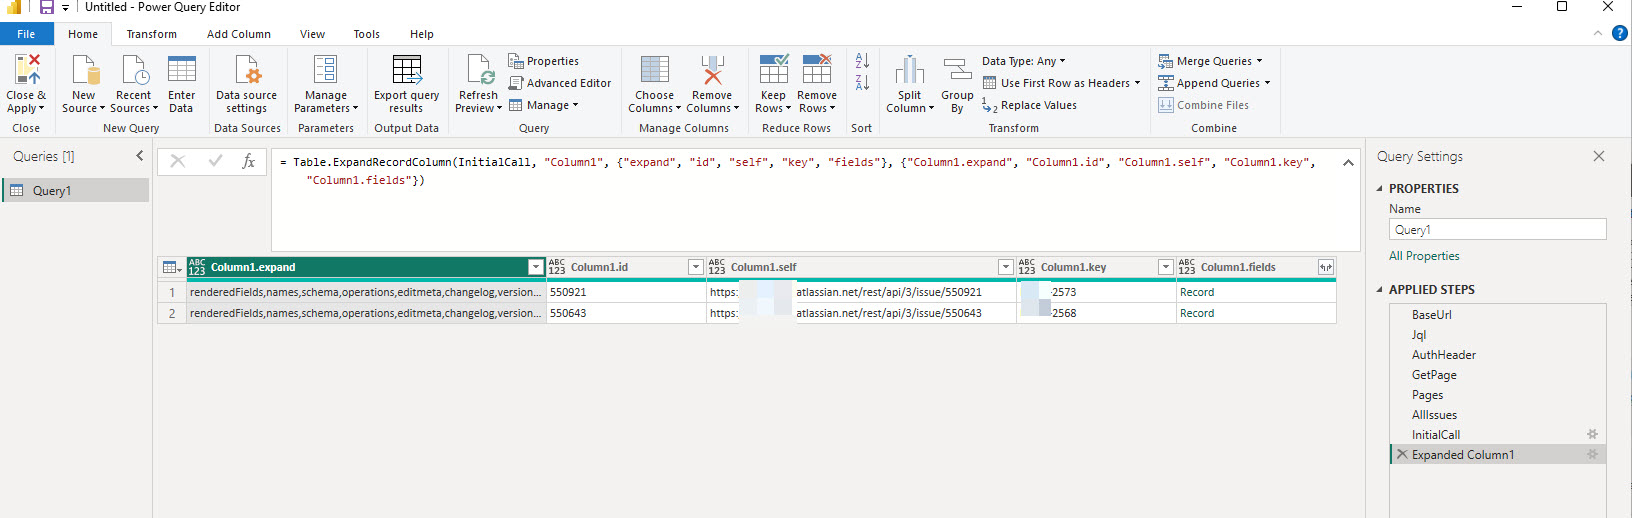Click the Group By icon

[957, 70]
